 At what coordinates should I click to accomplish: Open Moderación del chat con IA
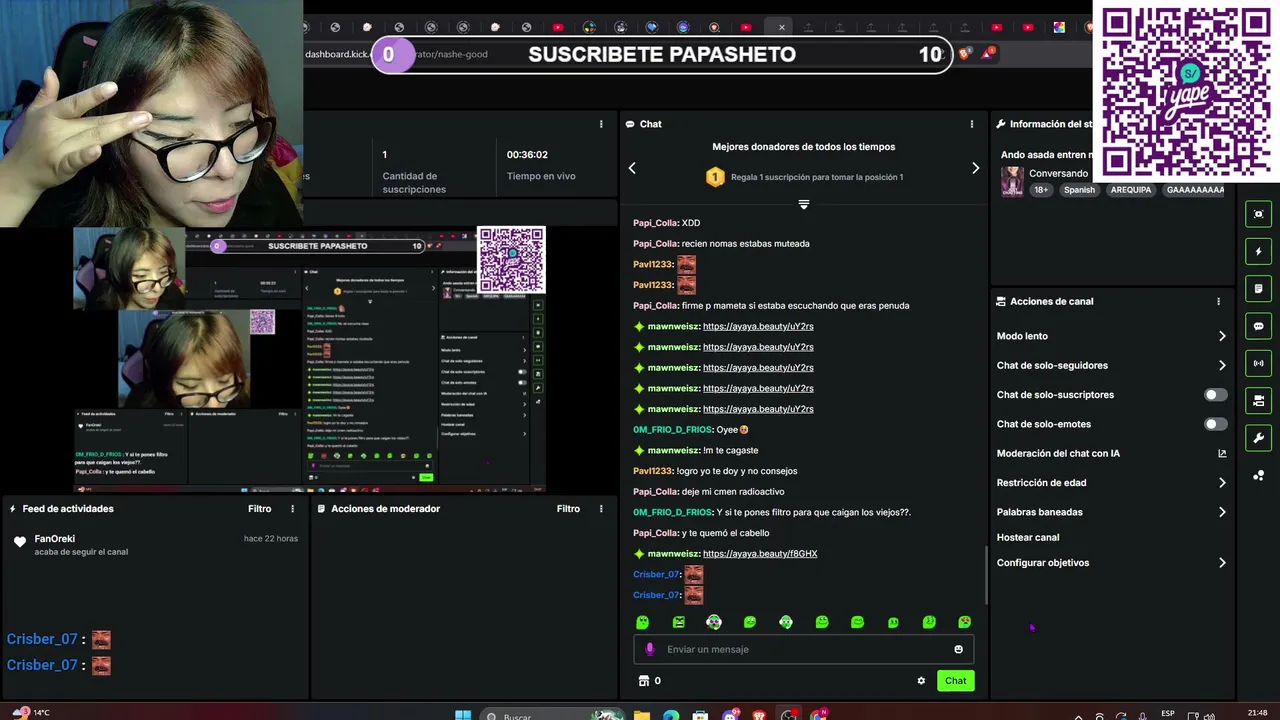[x=1058, y=453]
